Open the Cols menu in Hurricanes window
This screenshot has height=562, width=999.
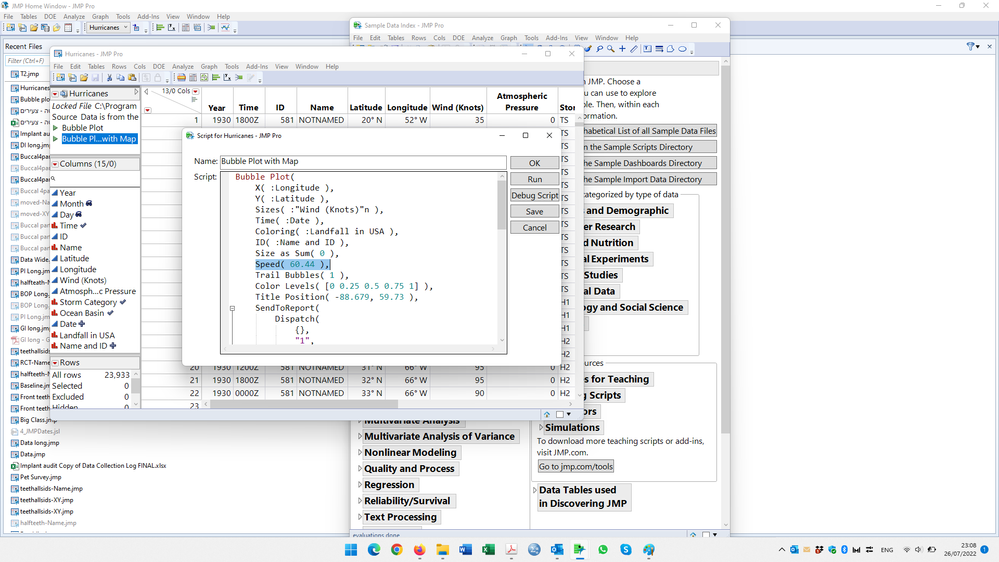[140, 66]
